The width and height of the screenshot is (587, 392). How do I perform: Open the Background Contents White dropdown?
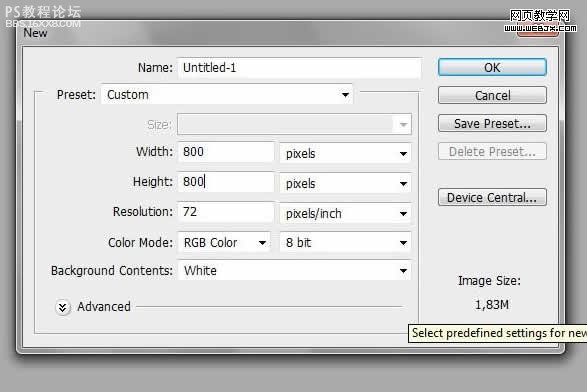[x=295, y=270]
